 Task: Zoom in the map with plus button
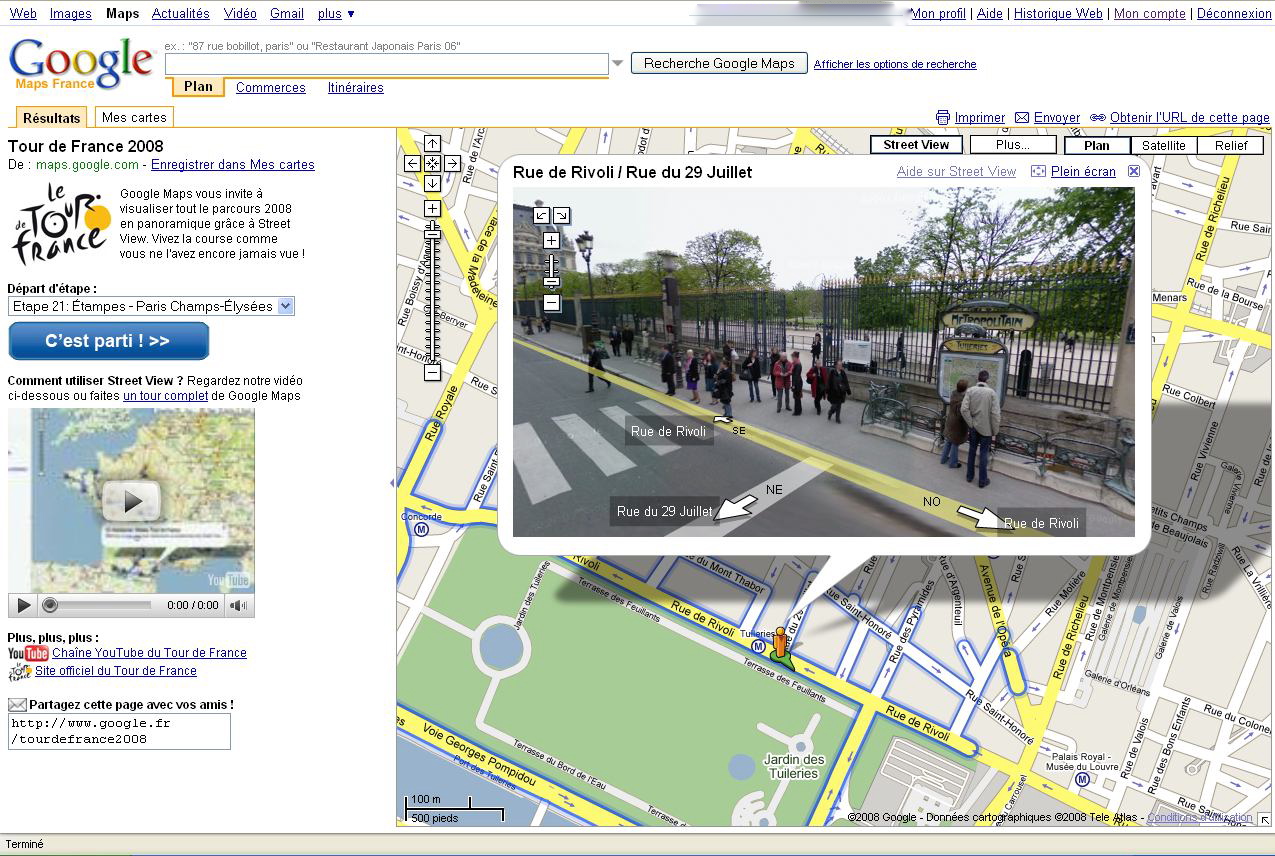tap(432, 208)
